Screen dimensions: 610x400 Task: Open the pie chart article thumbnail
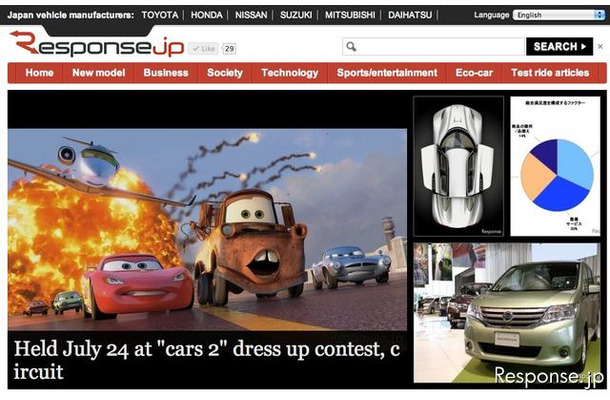555,166
